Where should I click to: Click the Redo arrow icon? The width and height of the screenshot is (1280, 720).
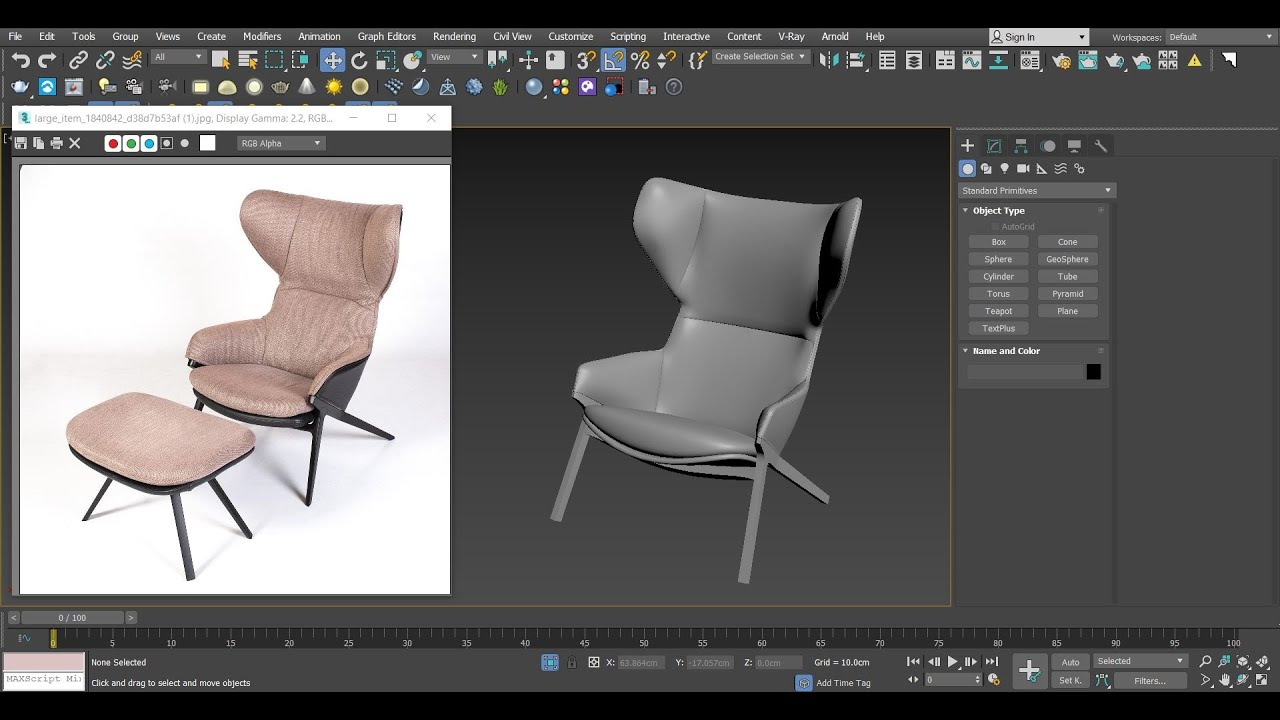(46, 60)
